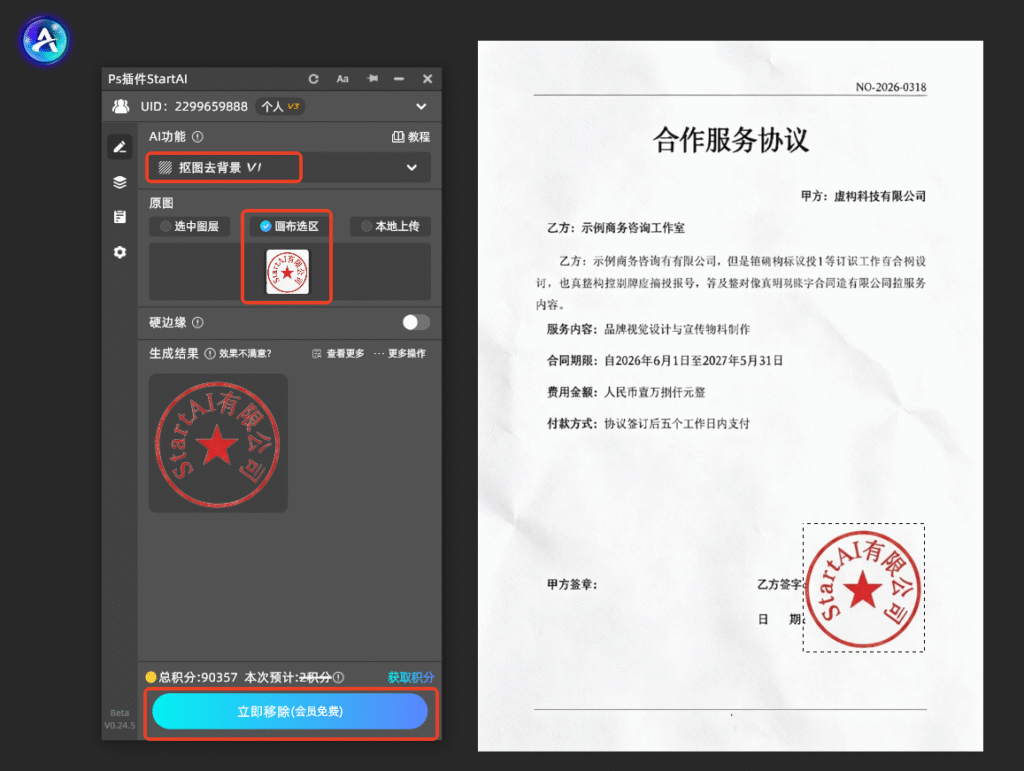Click the 甲方签章 text on document

tap(572, 584)
